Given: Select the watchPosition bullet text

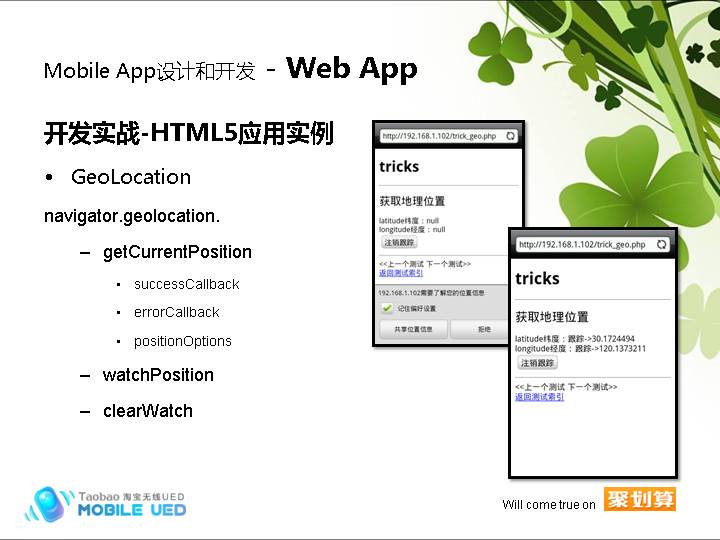Looking at the screenshot, I should pos(158,375).
